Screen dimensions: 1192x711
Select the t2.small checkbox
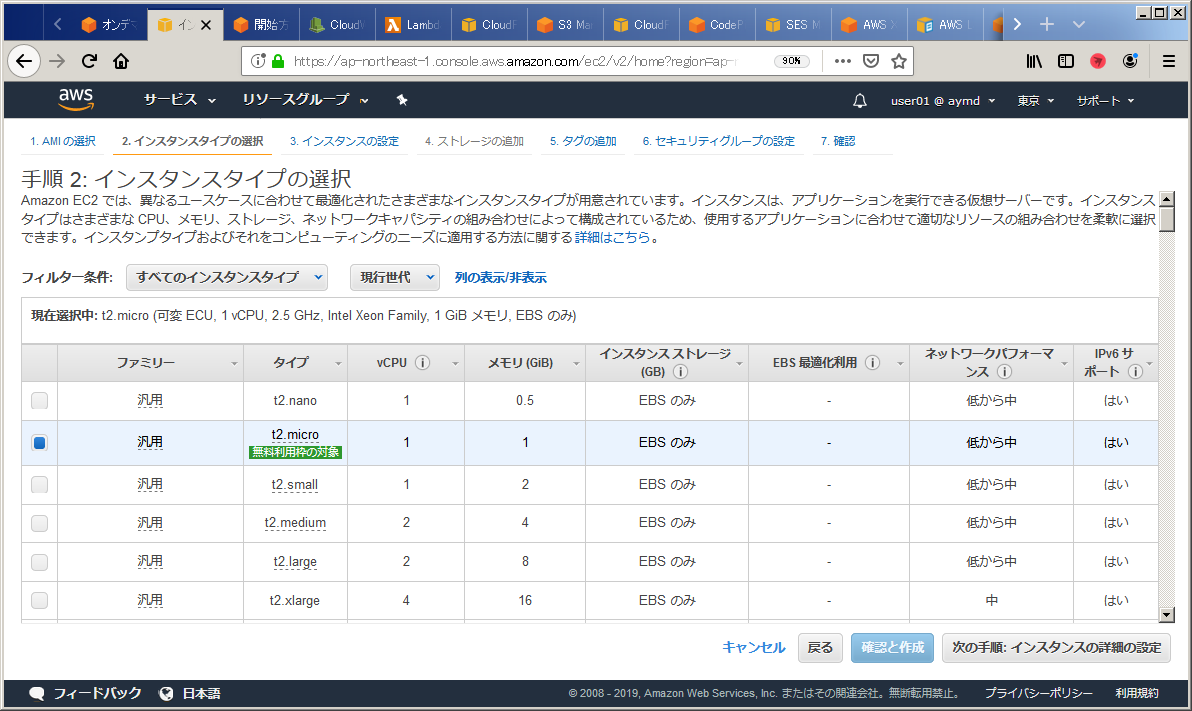40,484
